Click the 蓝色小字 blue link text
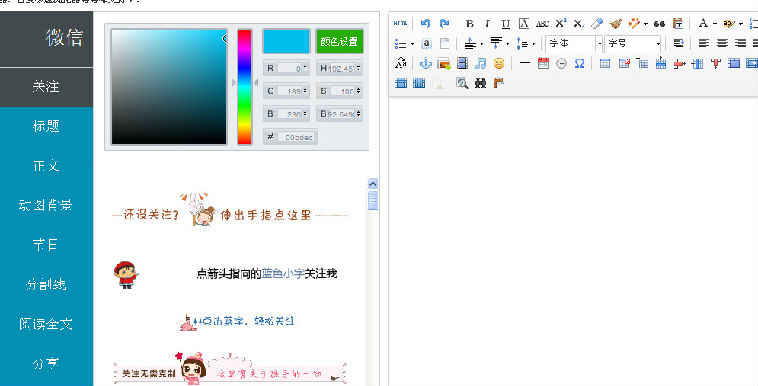Image resolution: width=758 pixels, height=386 pixels. point(283,274)
